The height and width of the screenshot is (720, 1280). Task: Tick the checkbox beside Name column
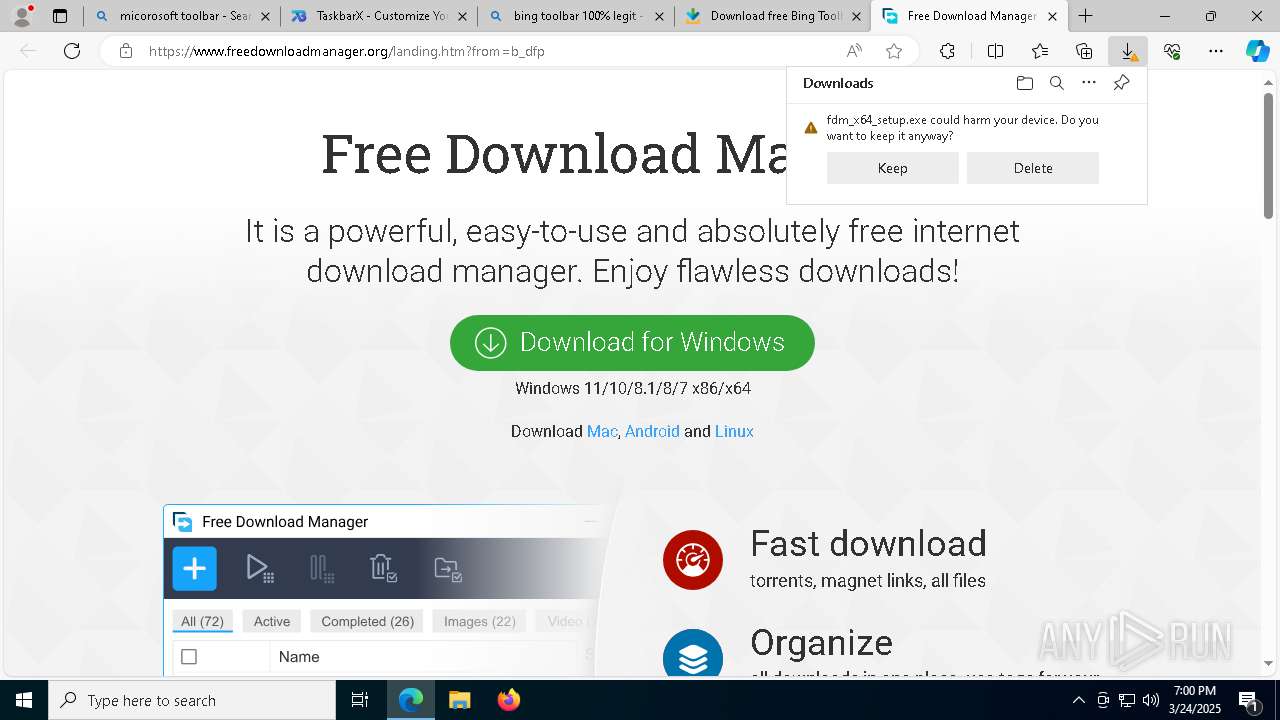[189, 657]
